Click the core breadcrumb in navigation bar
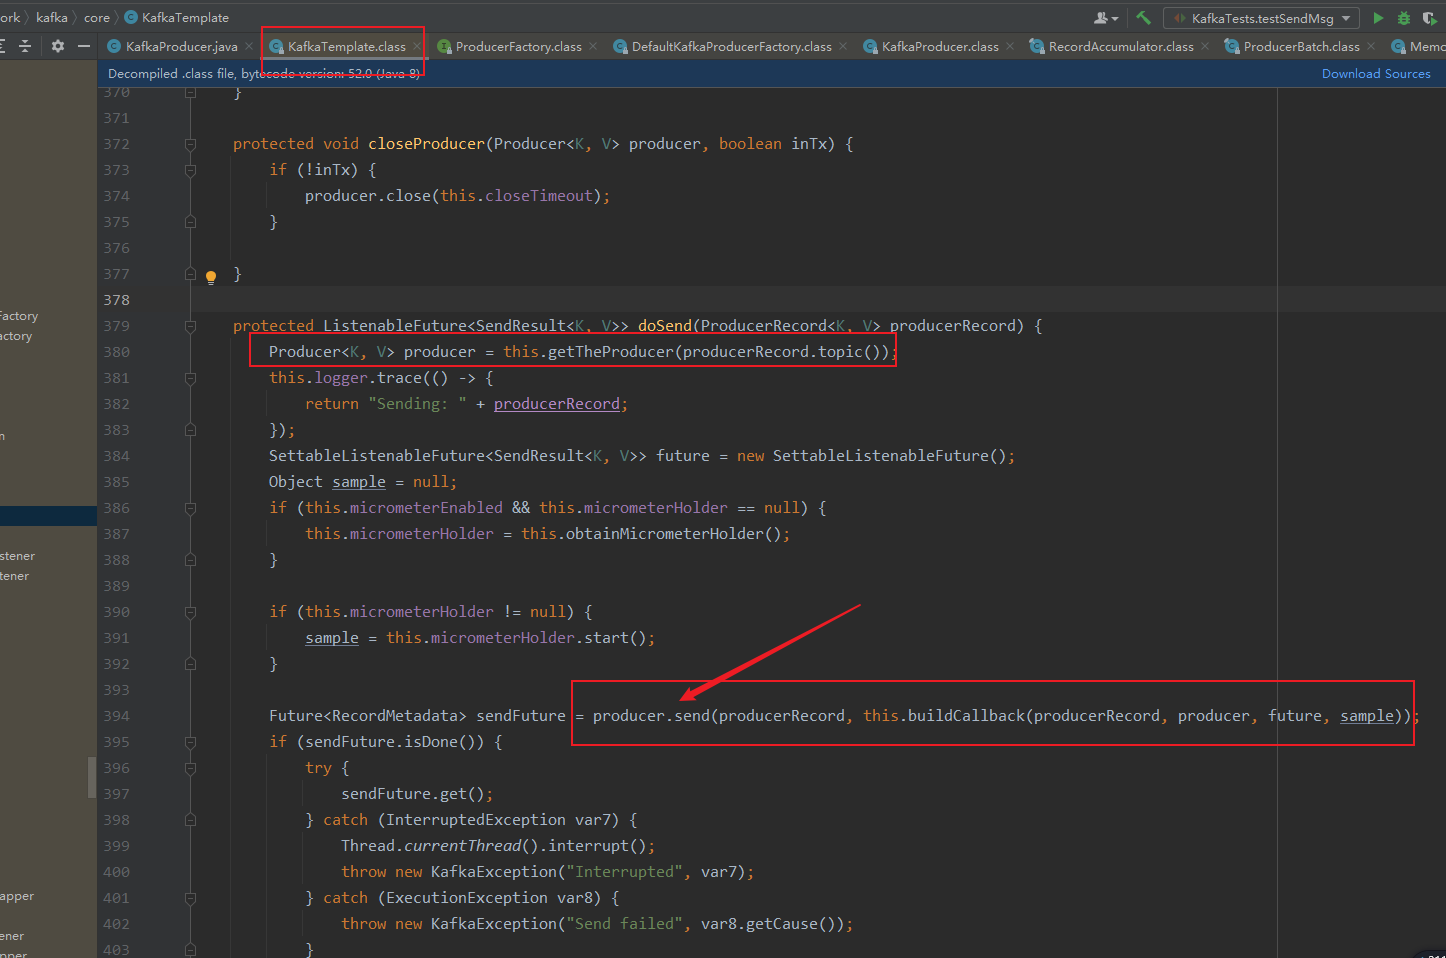Image resolution: width=1446 pixels, height=958 pixels. 97,18
